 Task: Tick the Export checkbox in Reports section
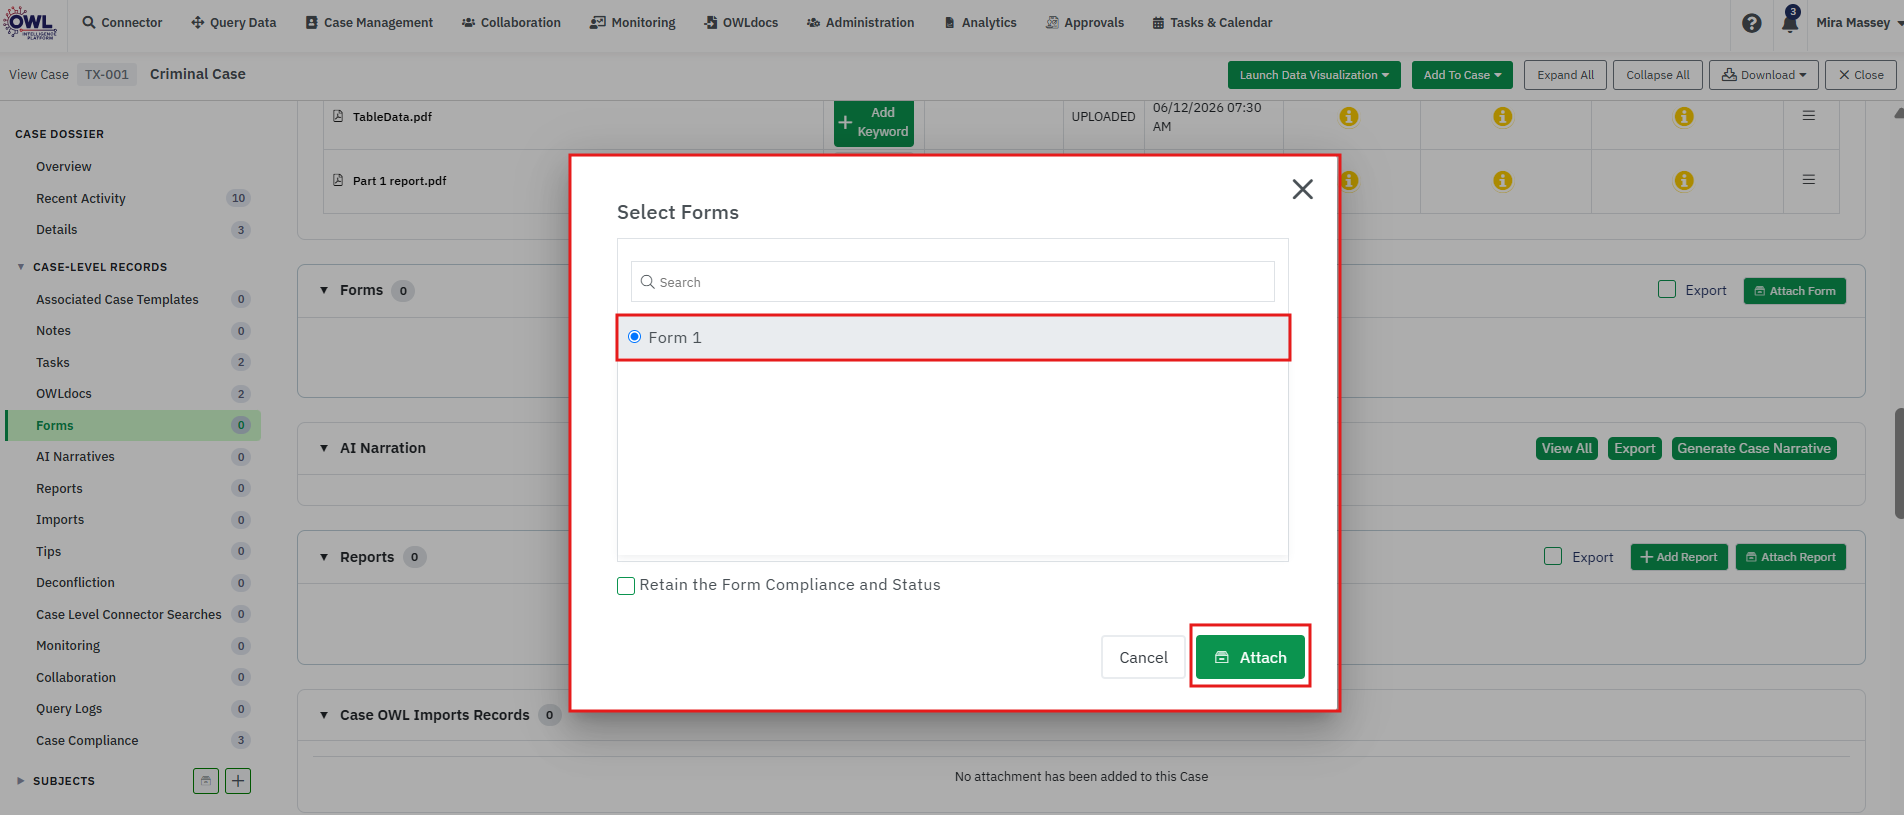[x=1553, y=556]
